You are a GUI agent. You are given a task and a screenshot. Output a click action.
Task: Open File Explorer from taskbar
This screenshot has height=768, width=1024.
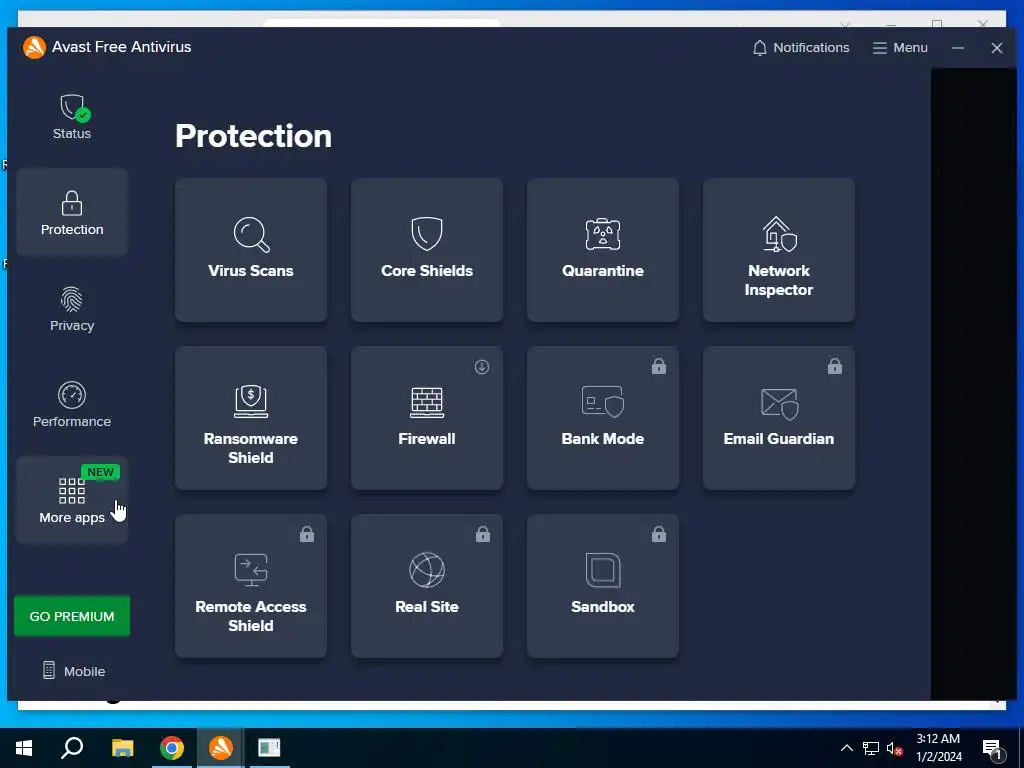122,748
